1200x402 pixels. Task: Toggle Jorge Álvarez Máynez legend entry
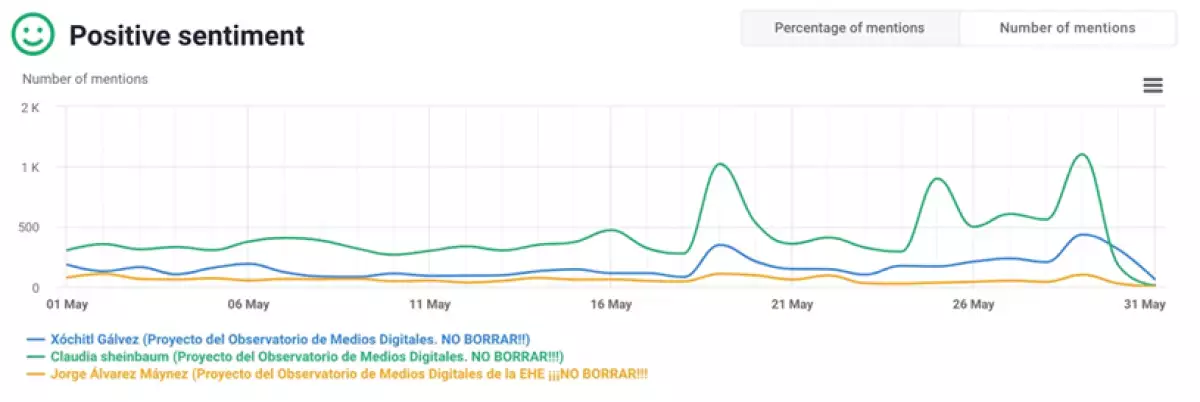(x=348, y=374)
